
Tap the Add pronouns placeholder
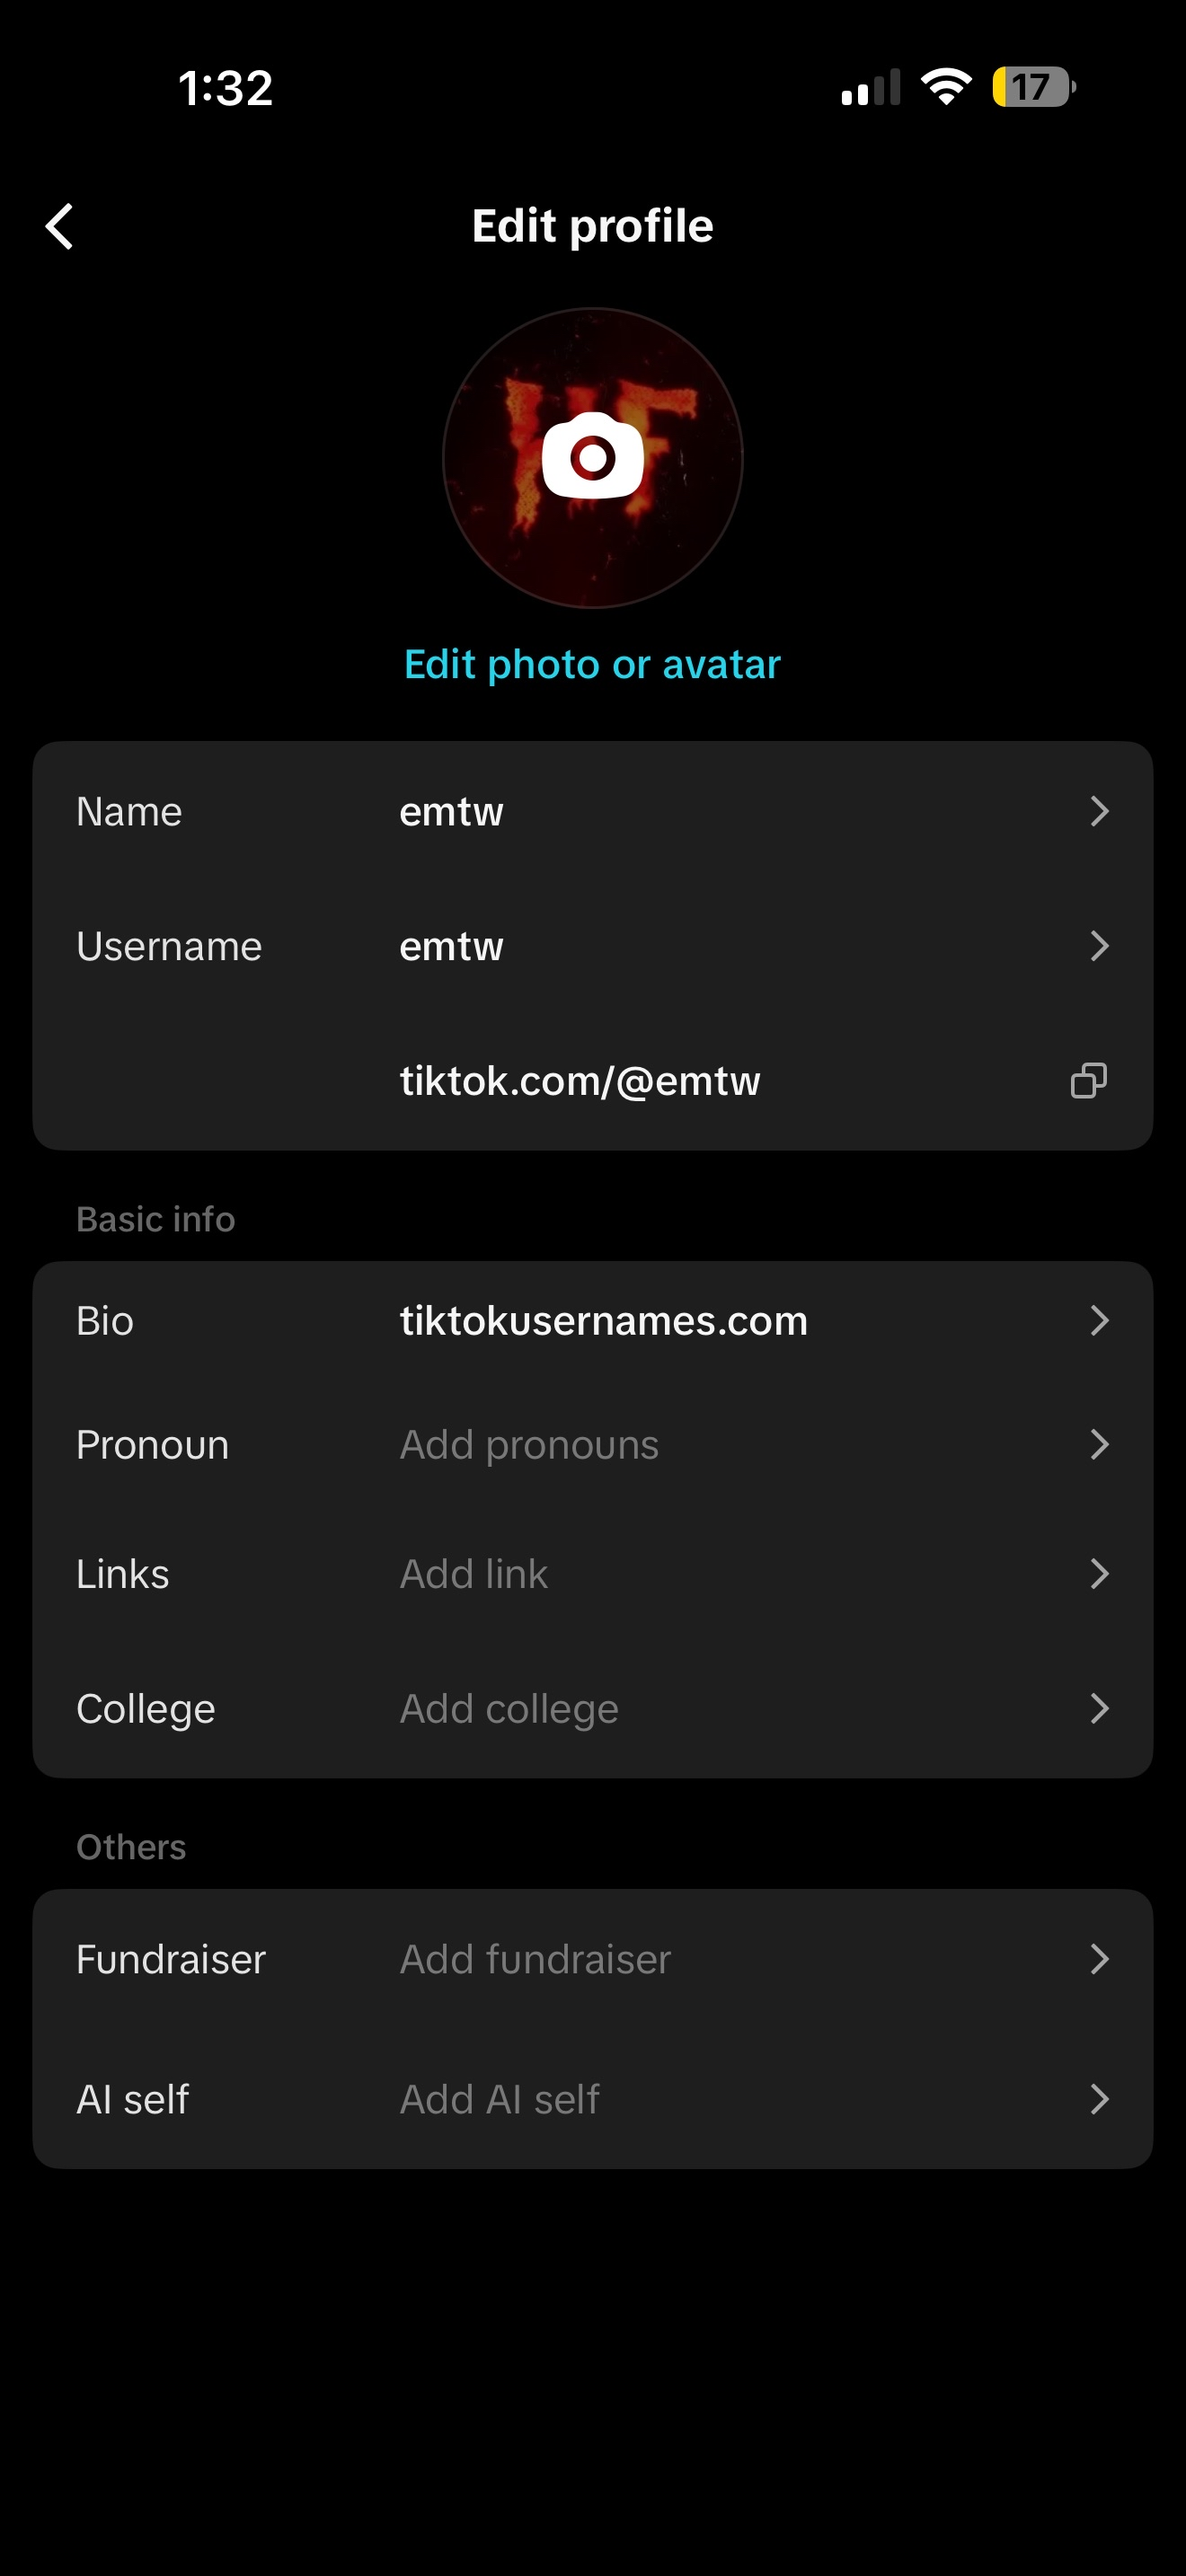tap(529, 1444)
